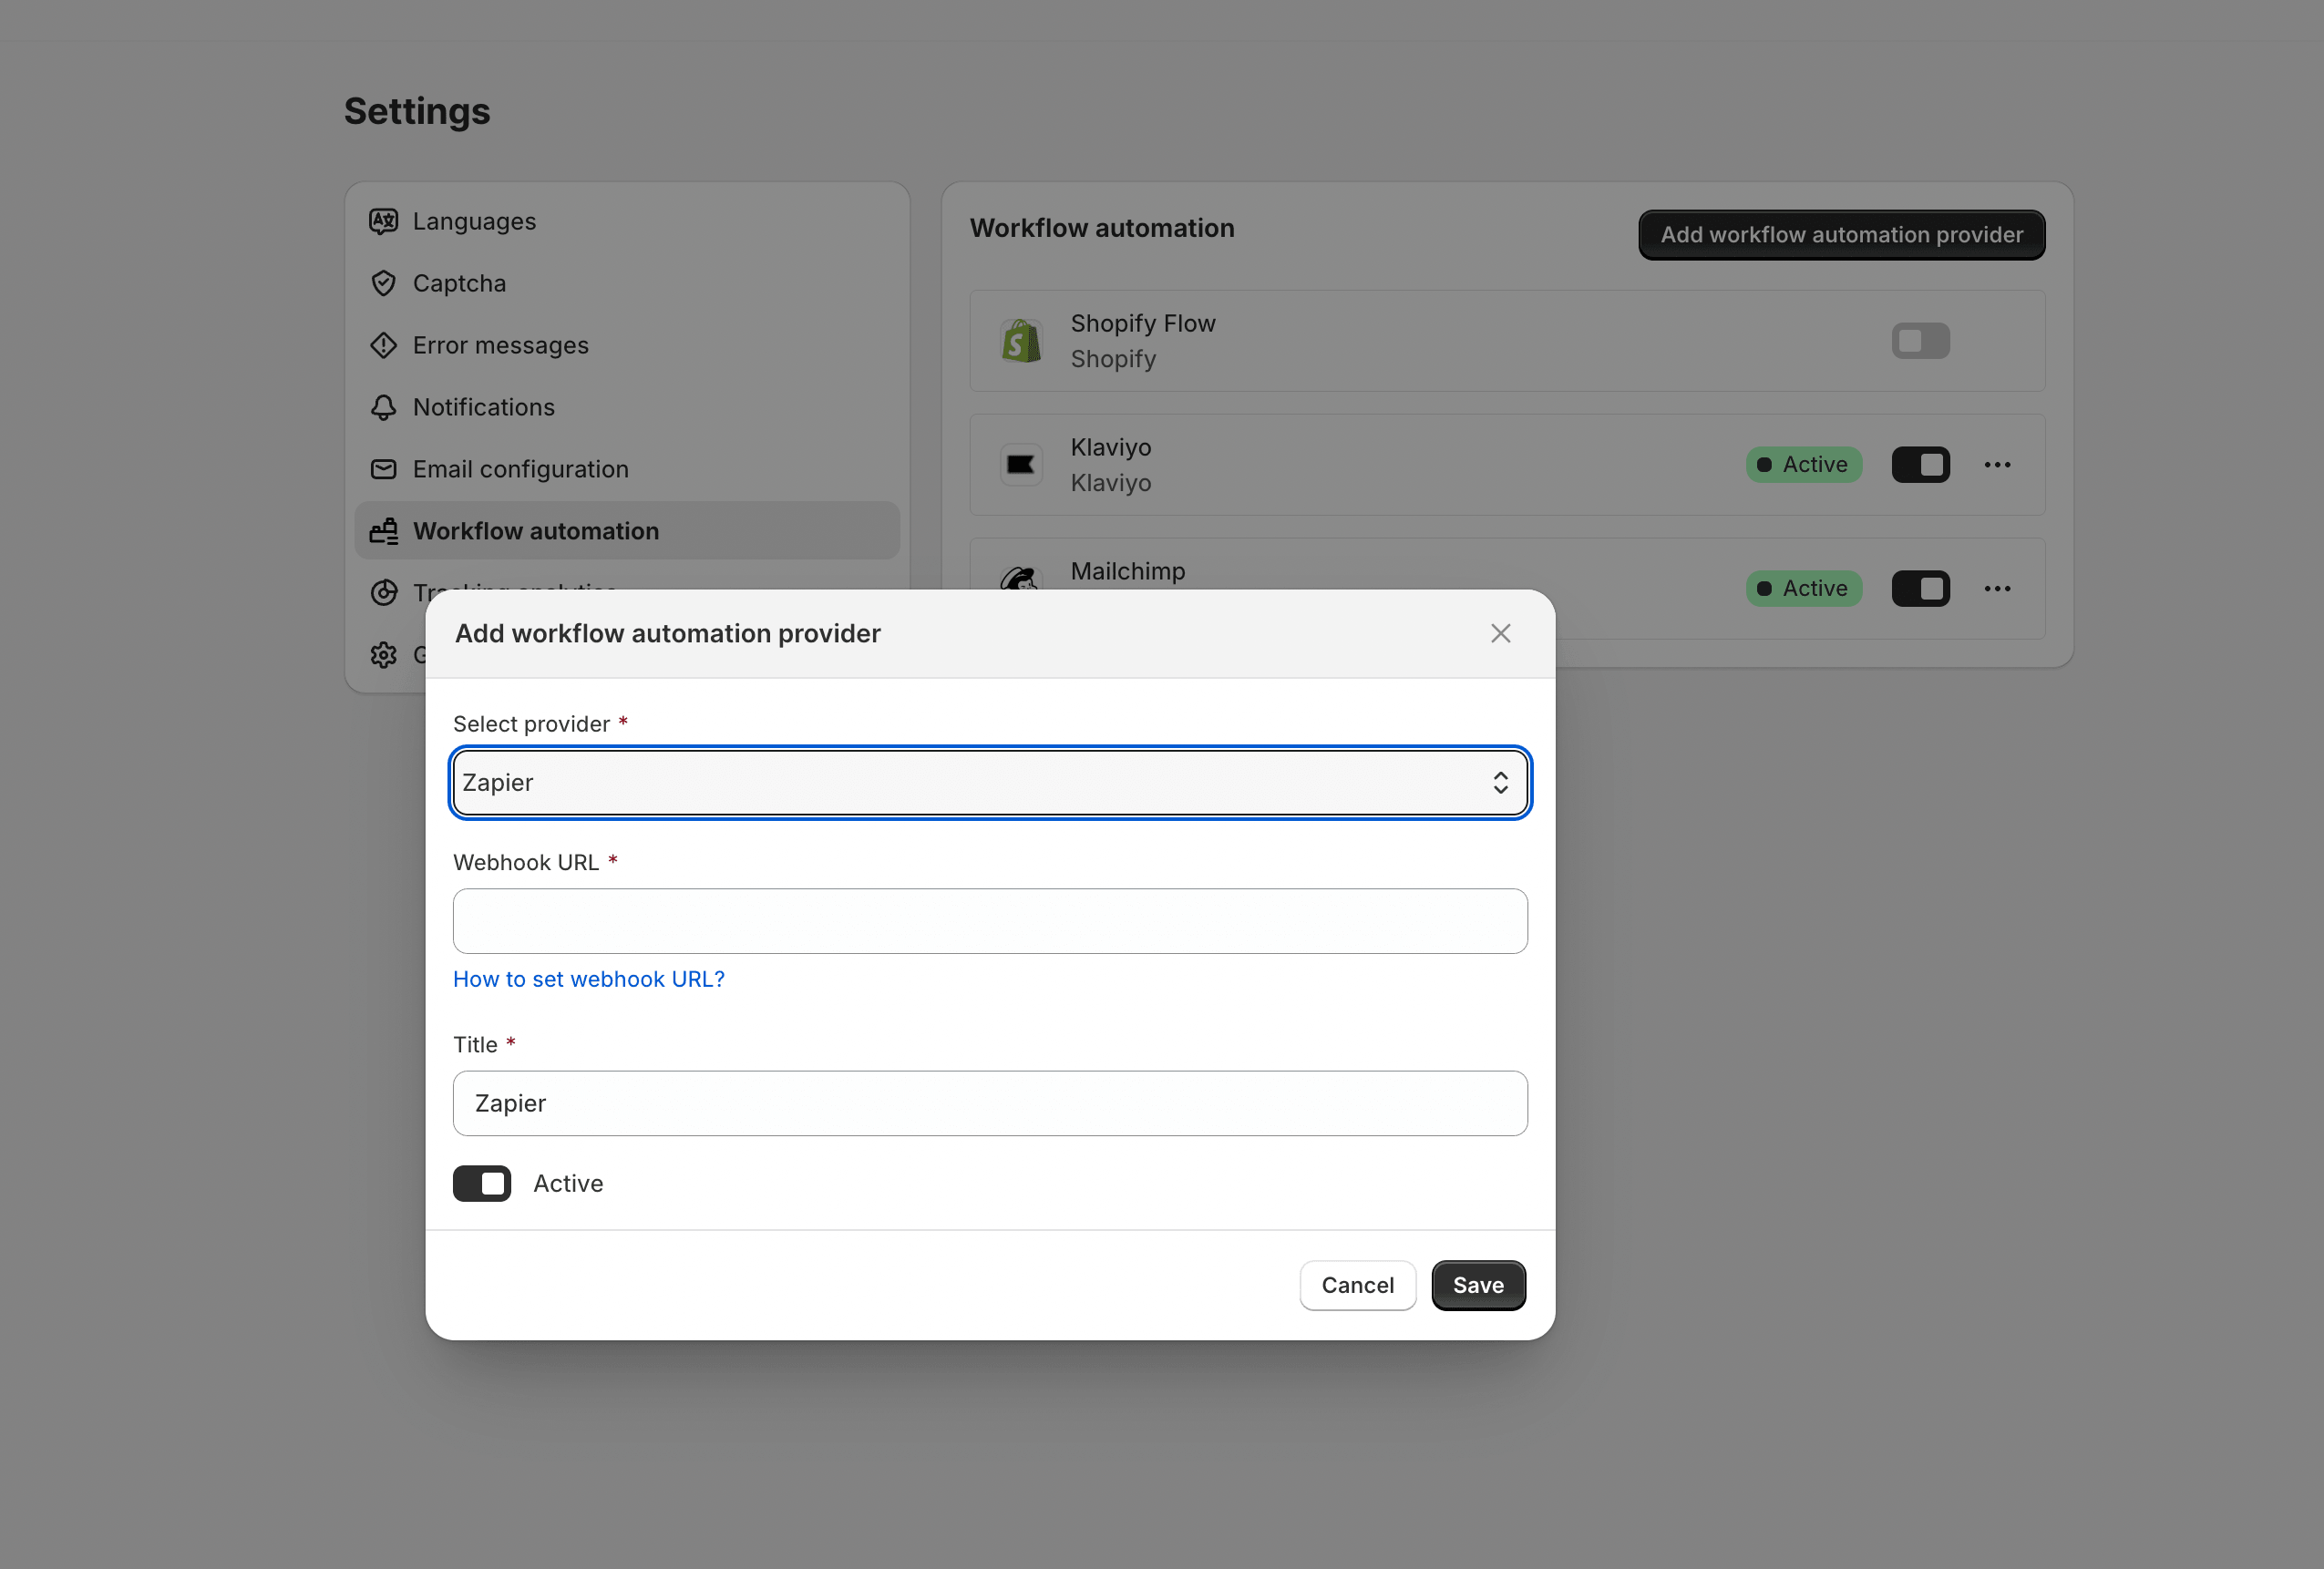Open Captcha settings
The image size is (2324, 1569).
627,283
